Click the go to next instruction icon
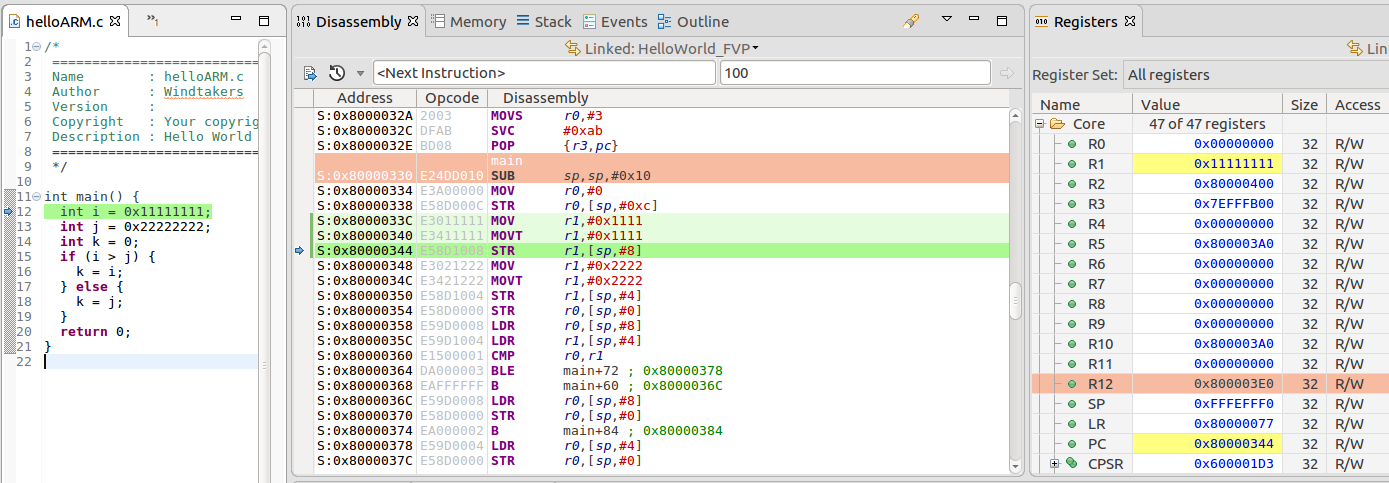The height and width of the screenshot is (483, 1389). 310,73
